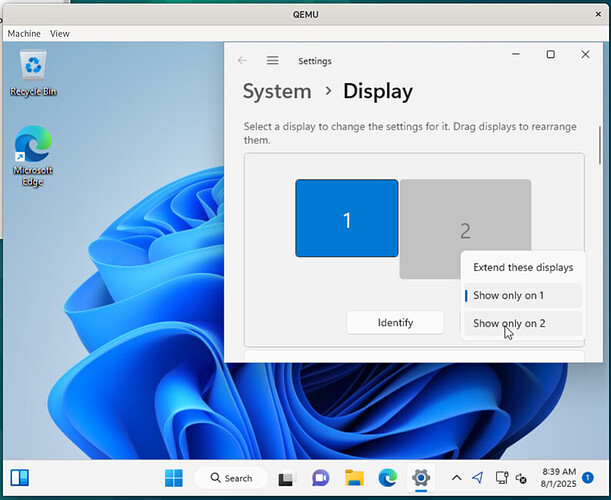Open Task View on taskbar
The image size is (611, 500).
tap(287, 478)
